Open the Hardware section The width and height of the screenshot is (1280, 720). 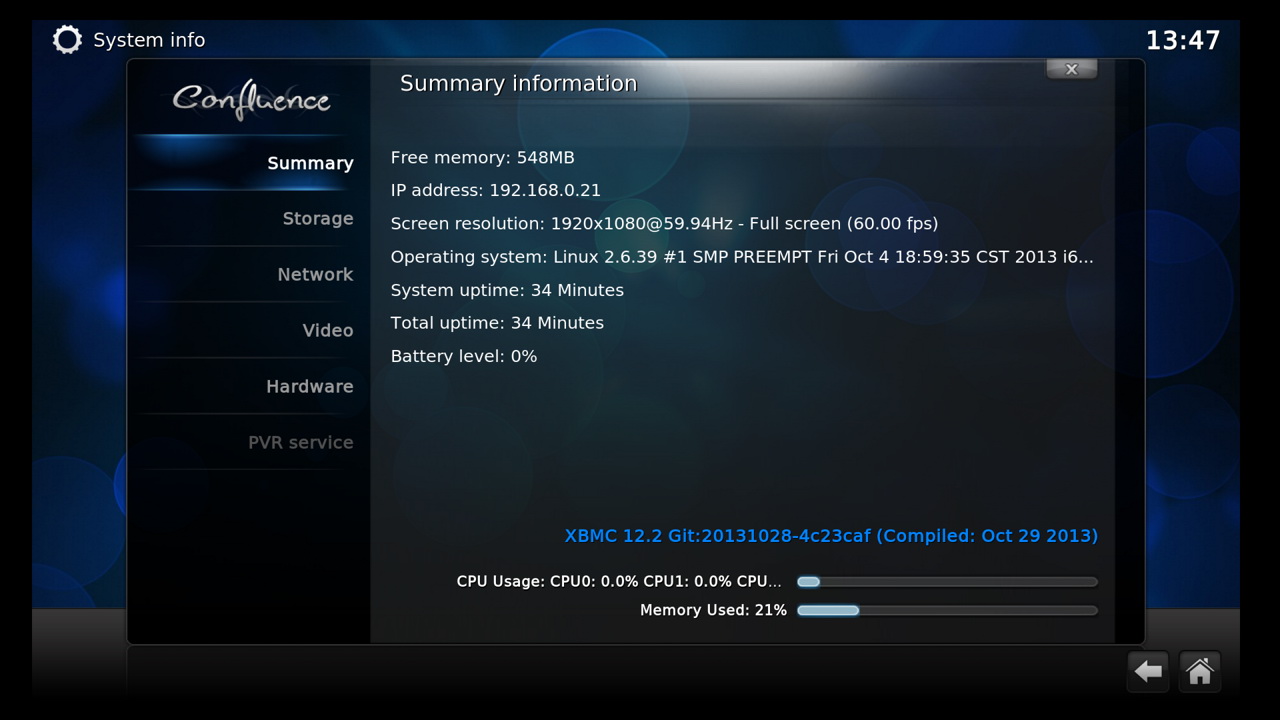pyautogui.click(x=247, y=387)
